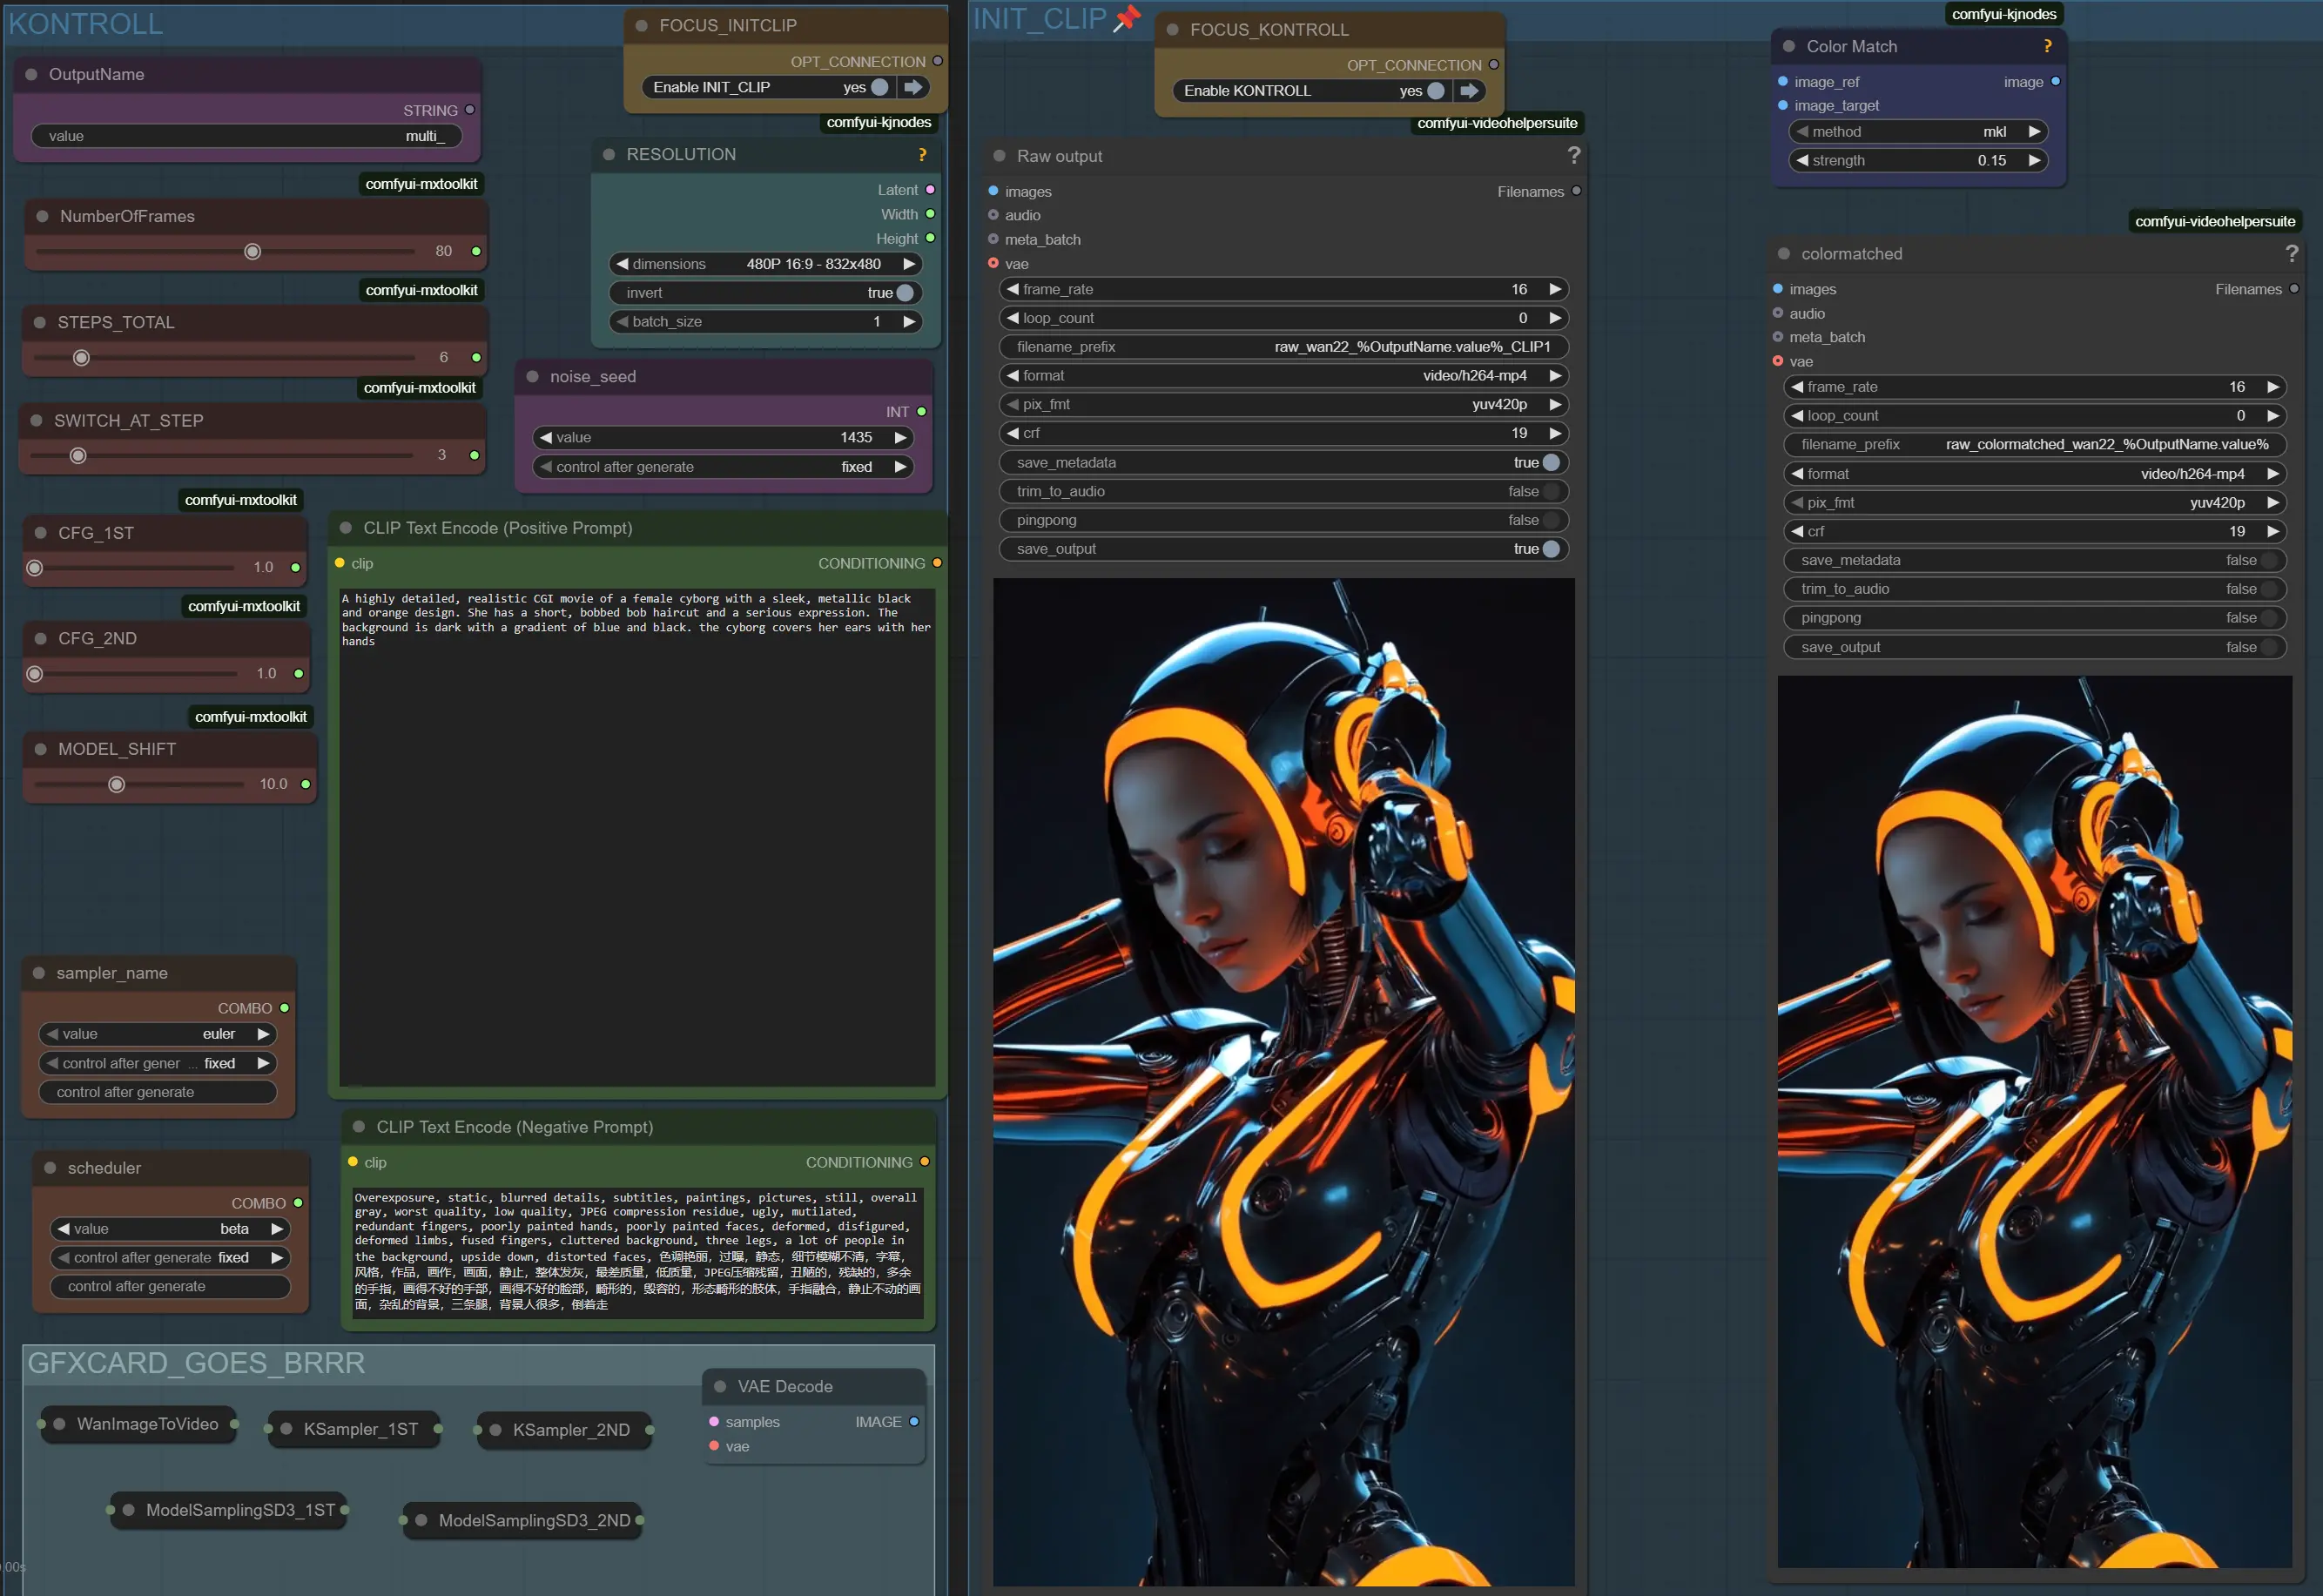This screenshot has width=2323, height=1596.
Task: Collapse the VAE Decode node via its dot
Action: (x=720, y=1386)
